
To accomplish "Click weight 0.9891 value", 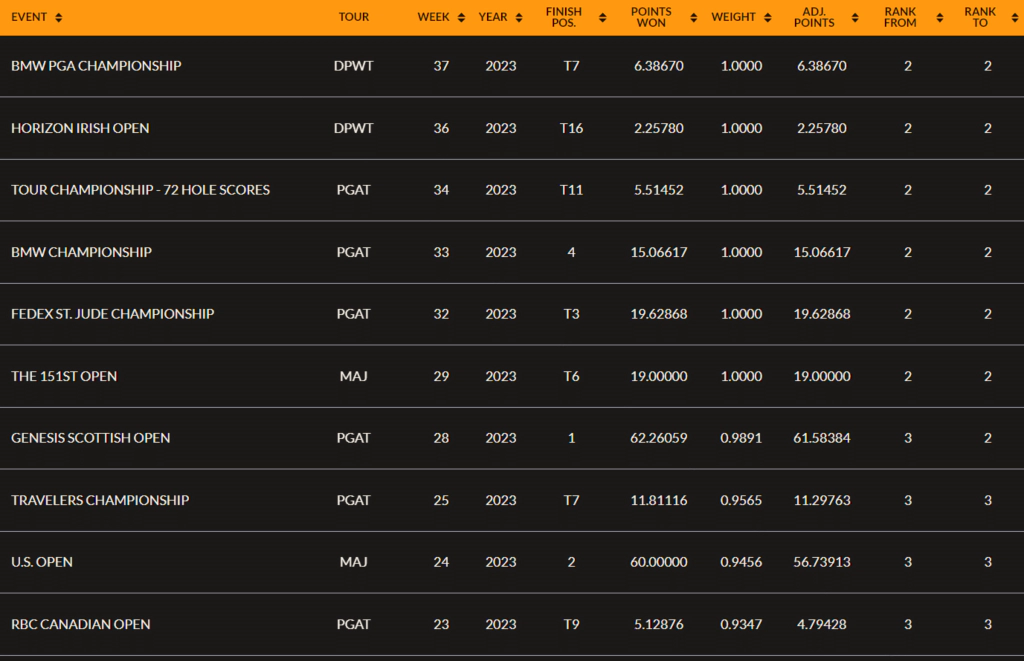I will click(x=741, y=438).
